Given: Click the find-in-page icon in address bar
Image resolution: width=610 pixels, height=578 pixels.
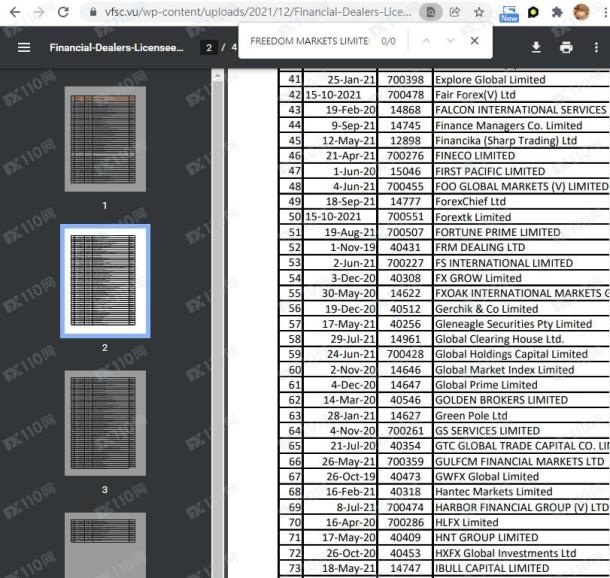Looking at the screenshot, I should [431, 12].
